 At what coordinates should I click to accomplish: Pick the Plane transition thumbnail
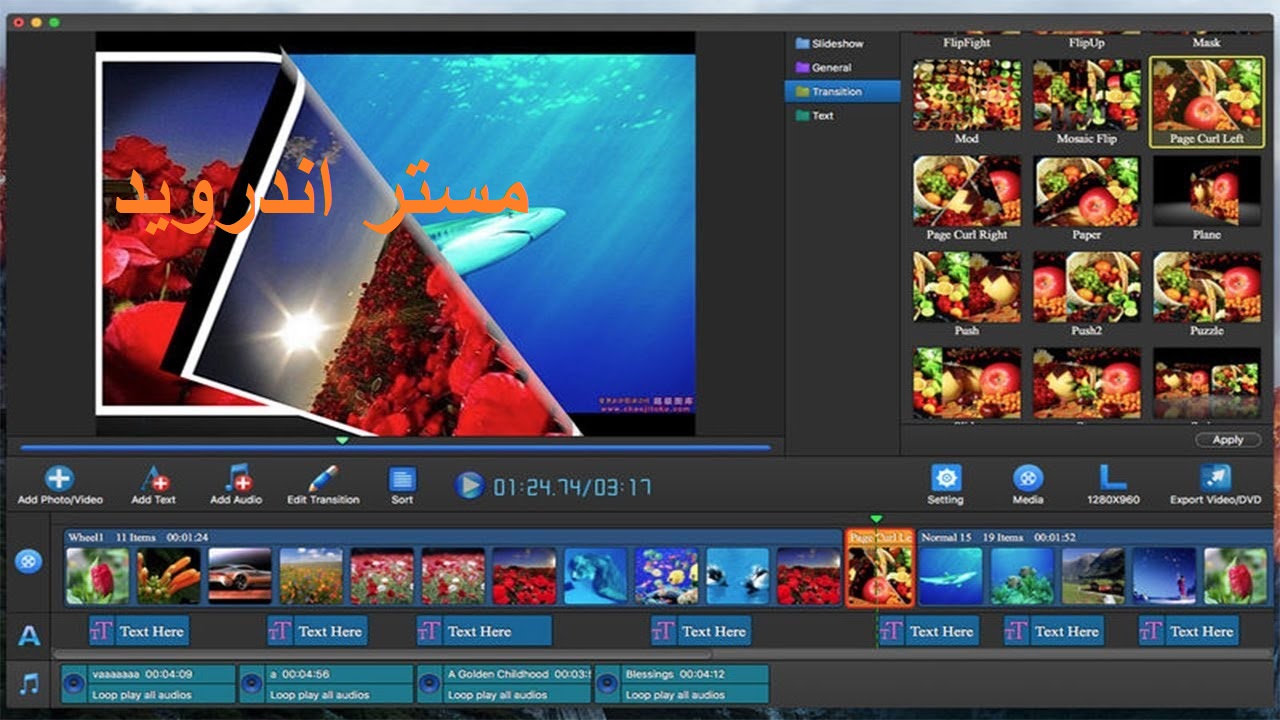1207,191
